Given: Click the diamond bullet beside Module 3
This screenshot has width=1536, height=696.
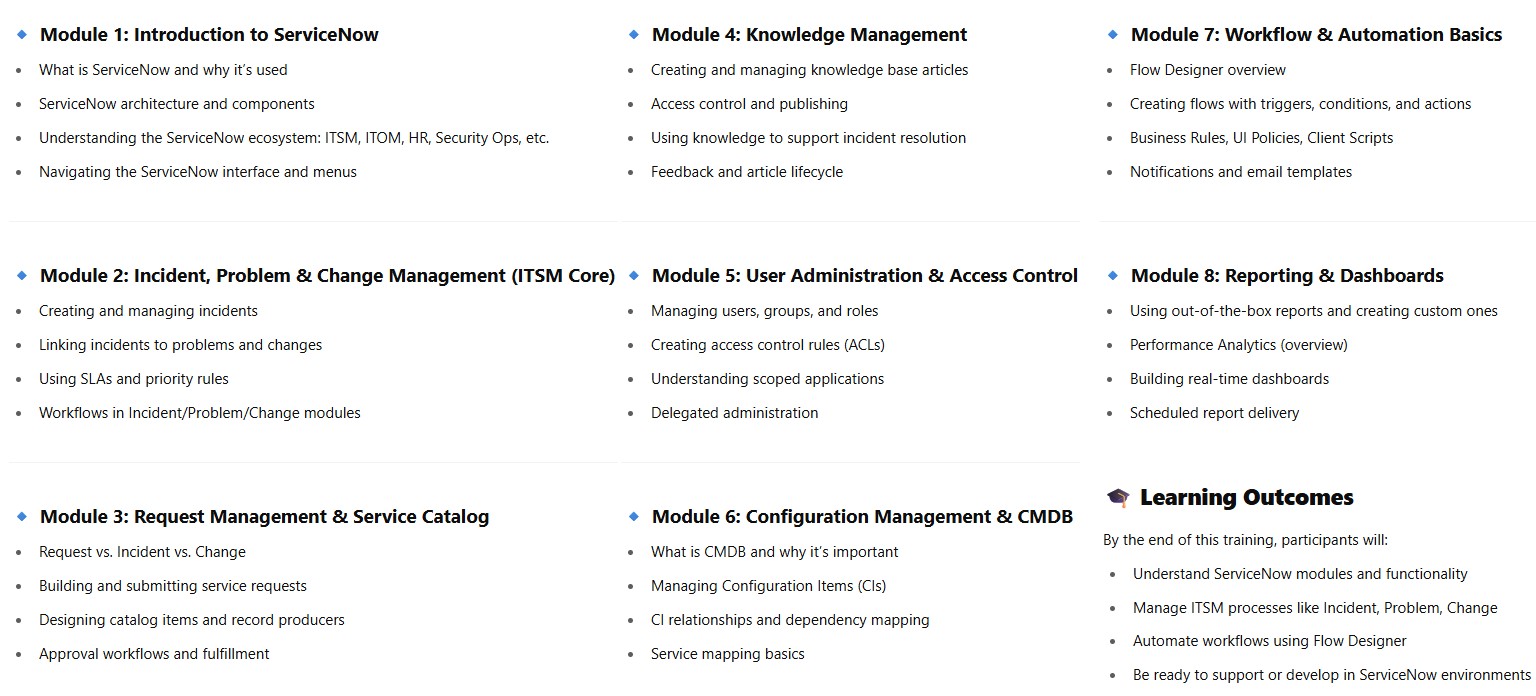Looking at the screenshot, I should pyautogui.click(x=22, y=516).
